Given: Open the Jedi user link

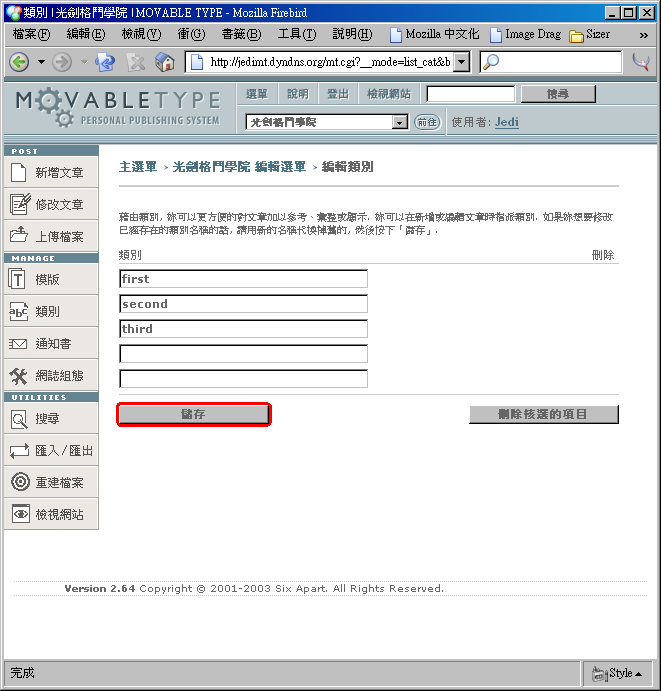Looking at the screenshot, I should [x=507, y=122].
